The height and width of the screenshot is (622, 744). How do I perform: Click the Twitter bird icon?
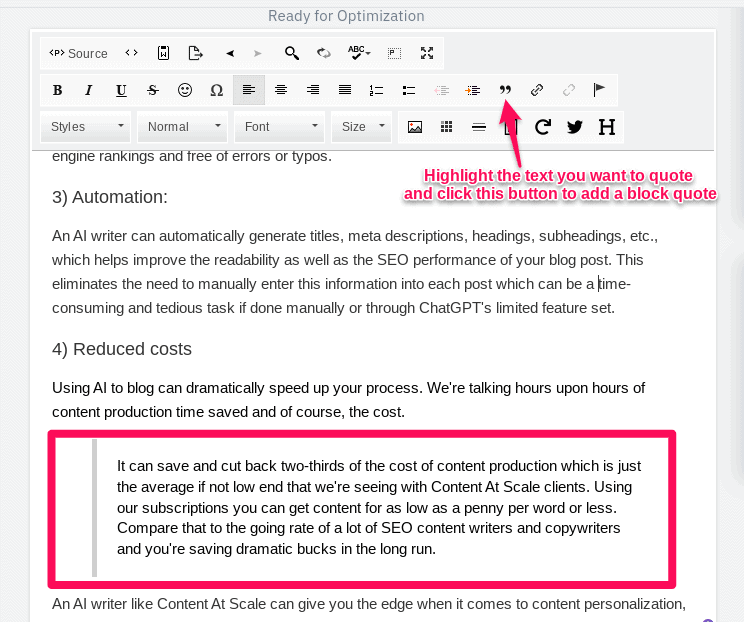pyautogui.click(x=575, y=127)
